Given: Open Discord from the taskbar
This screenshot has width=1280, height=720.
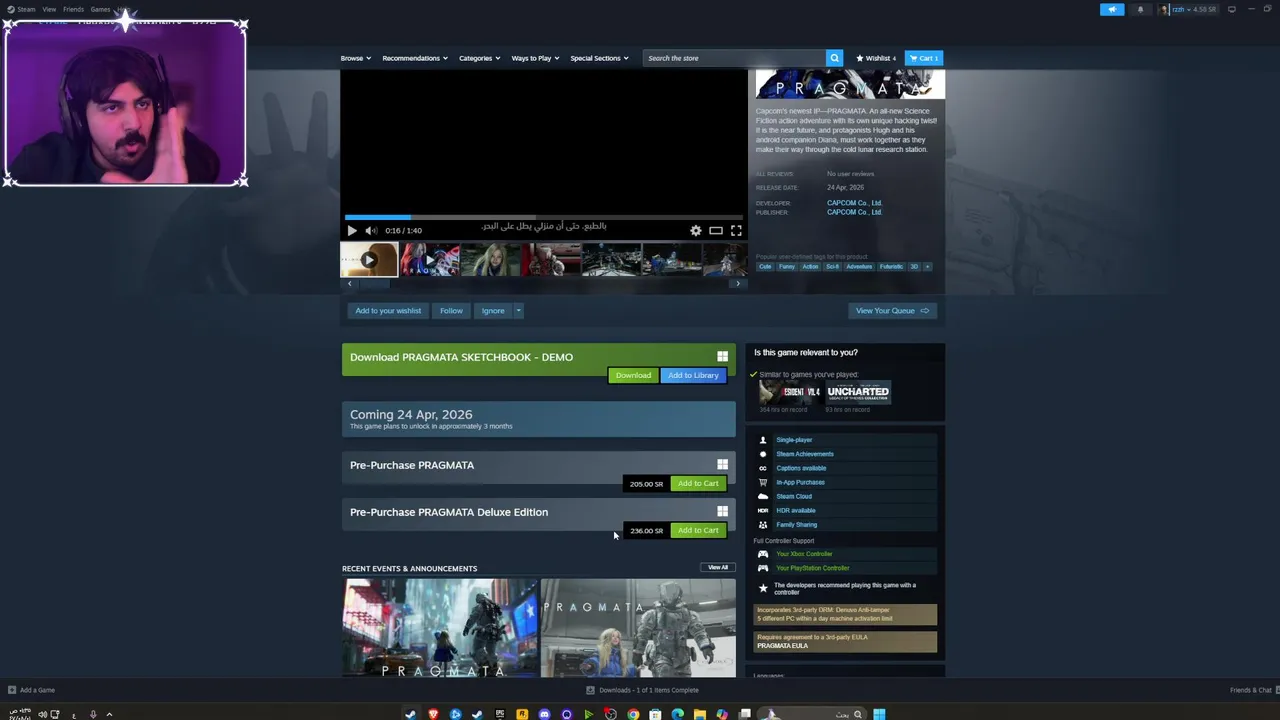Looking at the screenshot, I should point(544,714).
